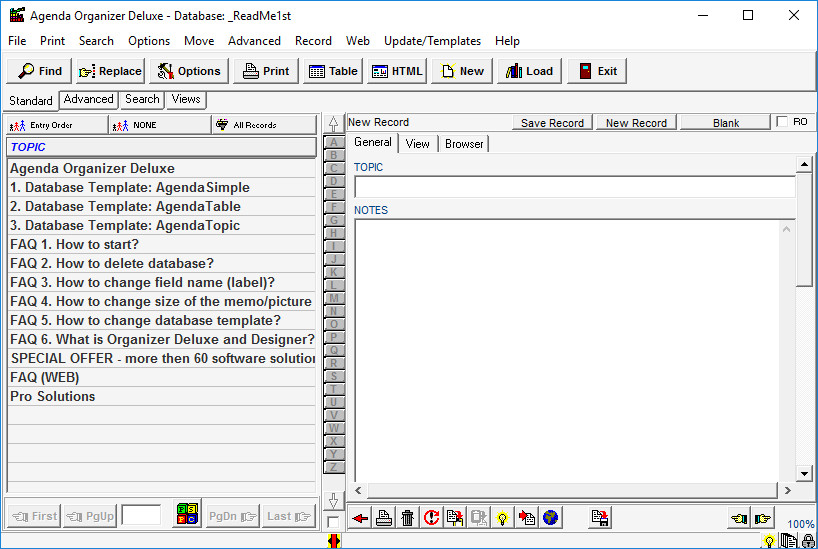This screenshot has height=549, width=818.
Task: Switch to the Browser tab in record panel
Action: click(x=464, y=144)
